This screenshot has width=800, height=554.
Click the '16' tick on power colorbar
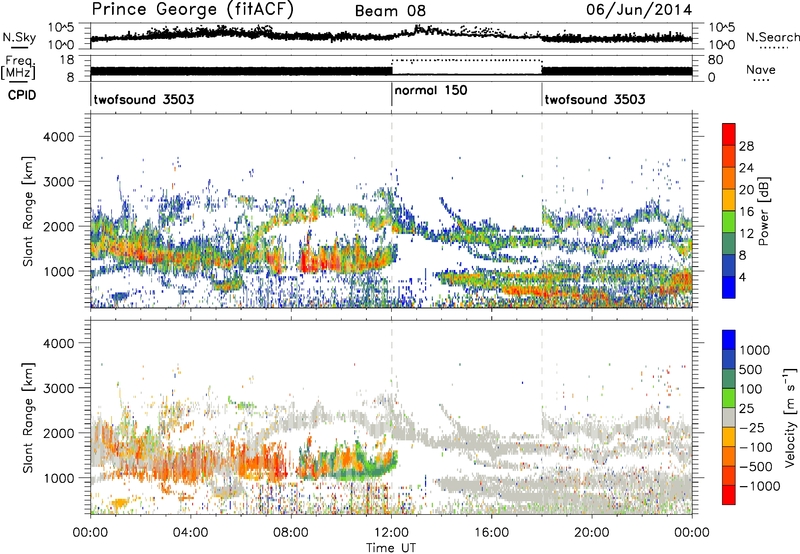[x=746, y=212]
